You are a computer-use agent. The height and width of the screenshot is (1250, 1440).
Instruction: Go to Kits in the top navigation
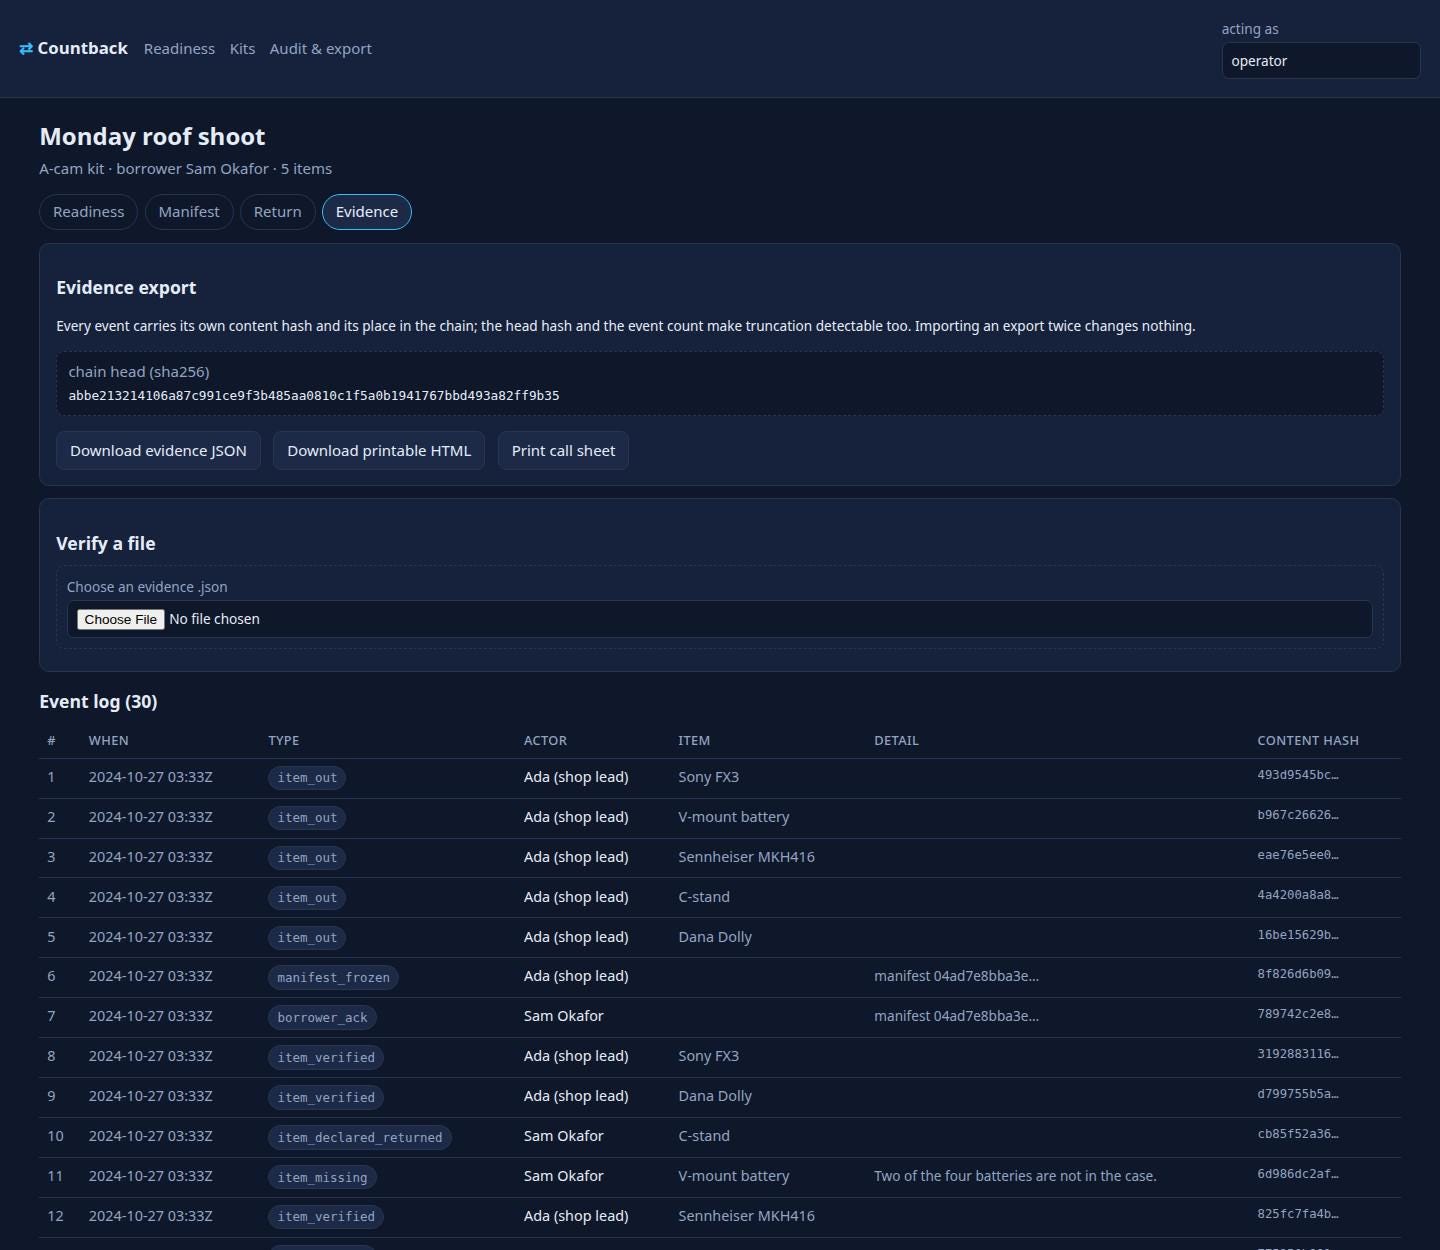(242, 49)
